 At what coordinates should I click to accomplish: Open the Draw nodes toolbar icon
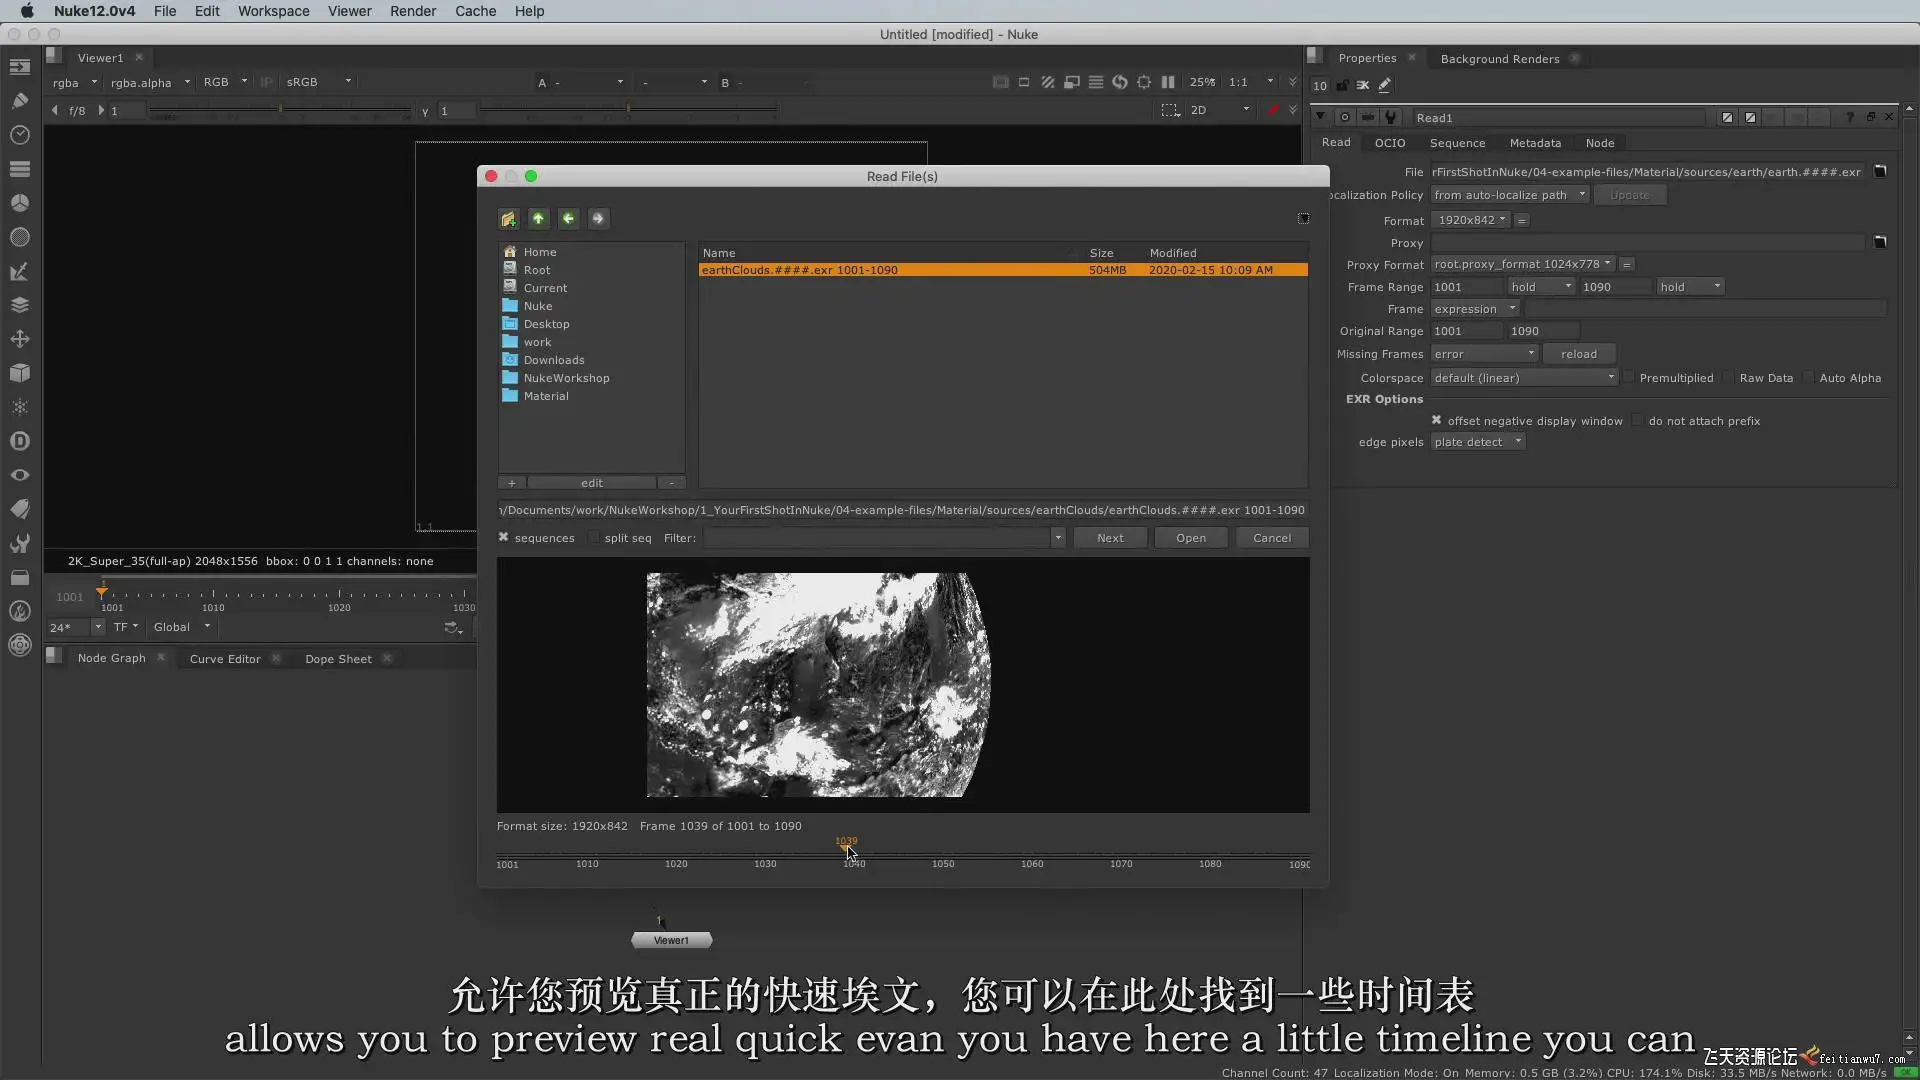pos(19,100)
